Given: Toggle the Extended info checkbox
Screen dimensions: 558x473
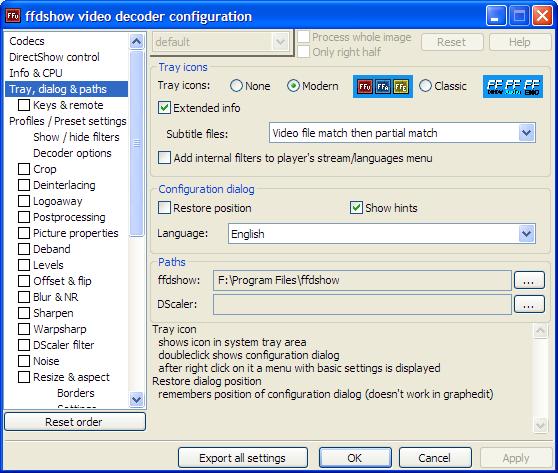Looking at the screenshot, I should (x=164, y=108).
